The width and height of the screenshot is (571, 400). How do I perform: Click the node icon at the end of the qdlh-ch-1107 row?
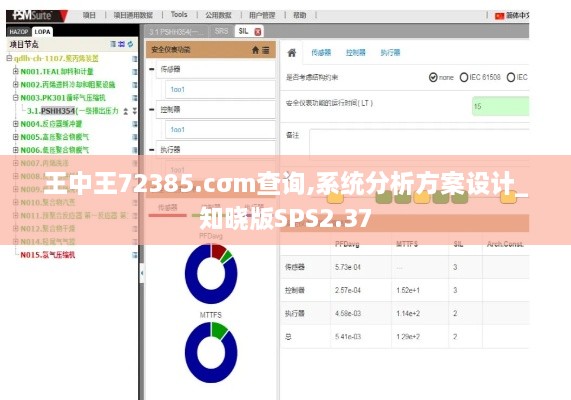pos(134,59)
